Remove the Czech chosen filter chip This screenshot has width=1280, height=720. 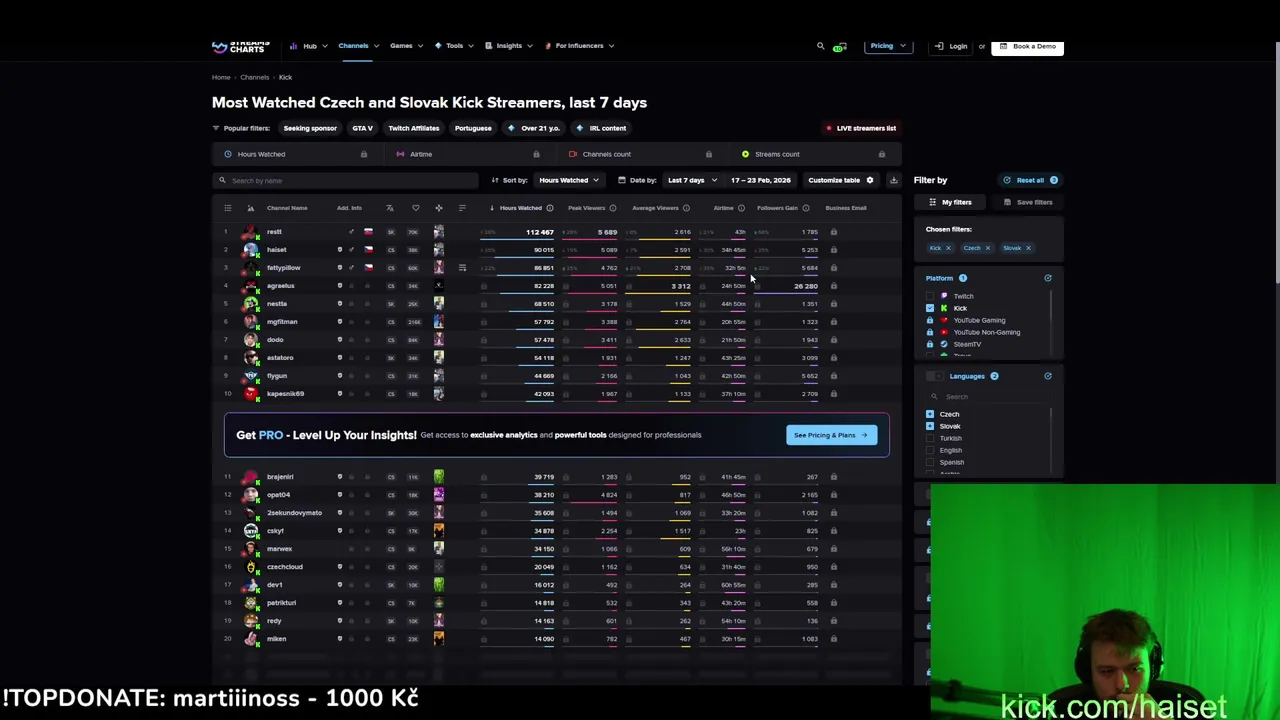(987, 248)
